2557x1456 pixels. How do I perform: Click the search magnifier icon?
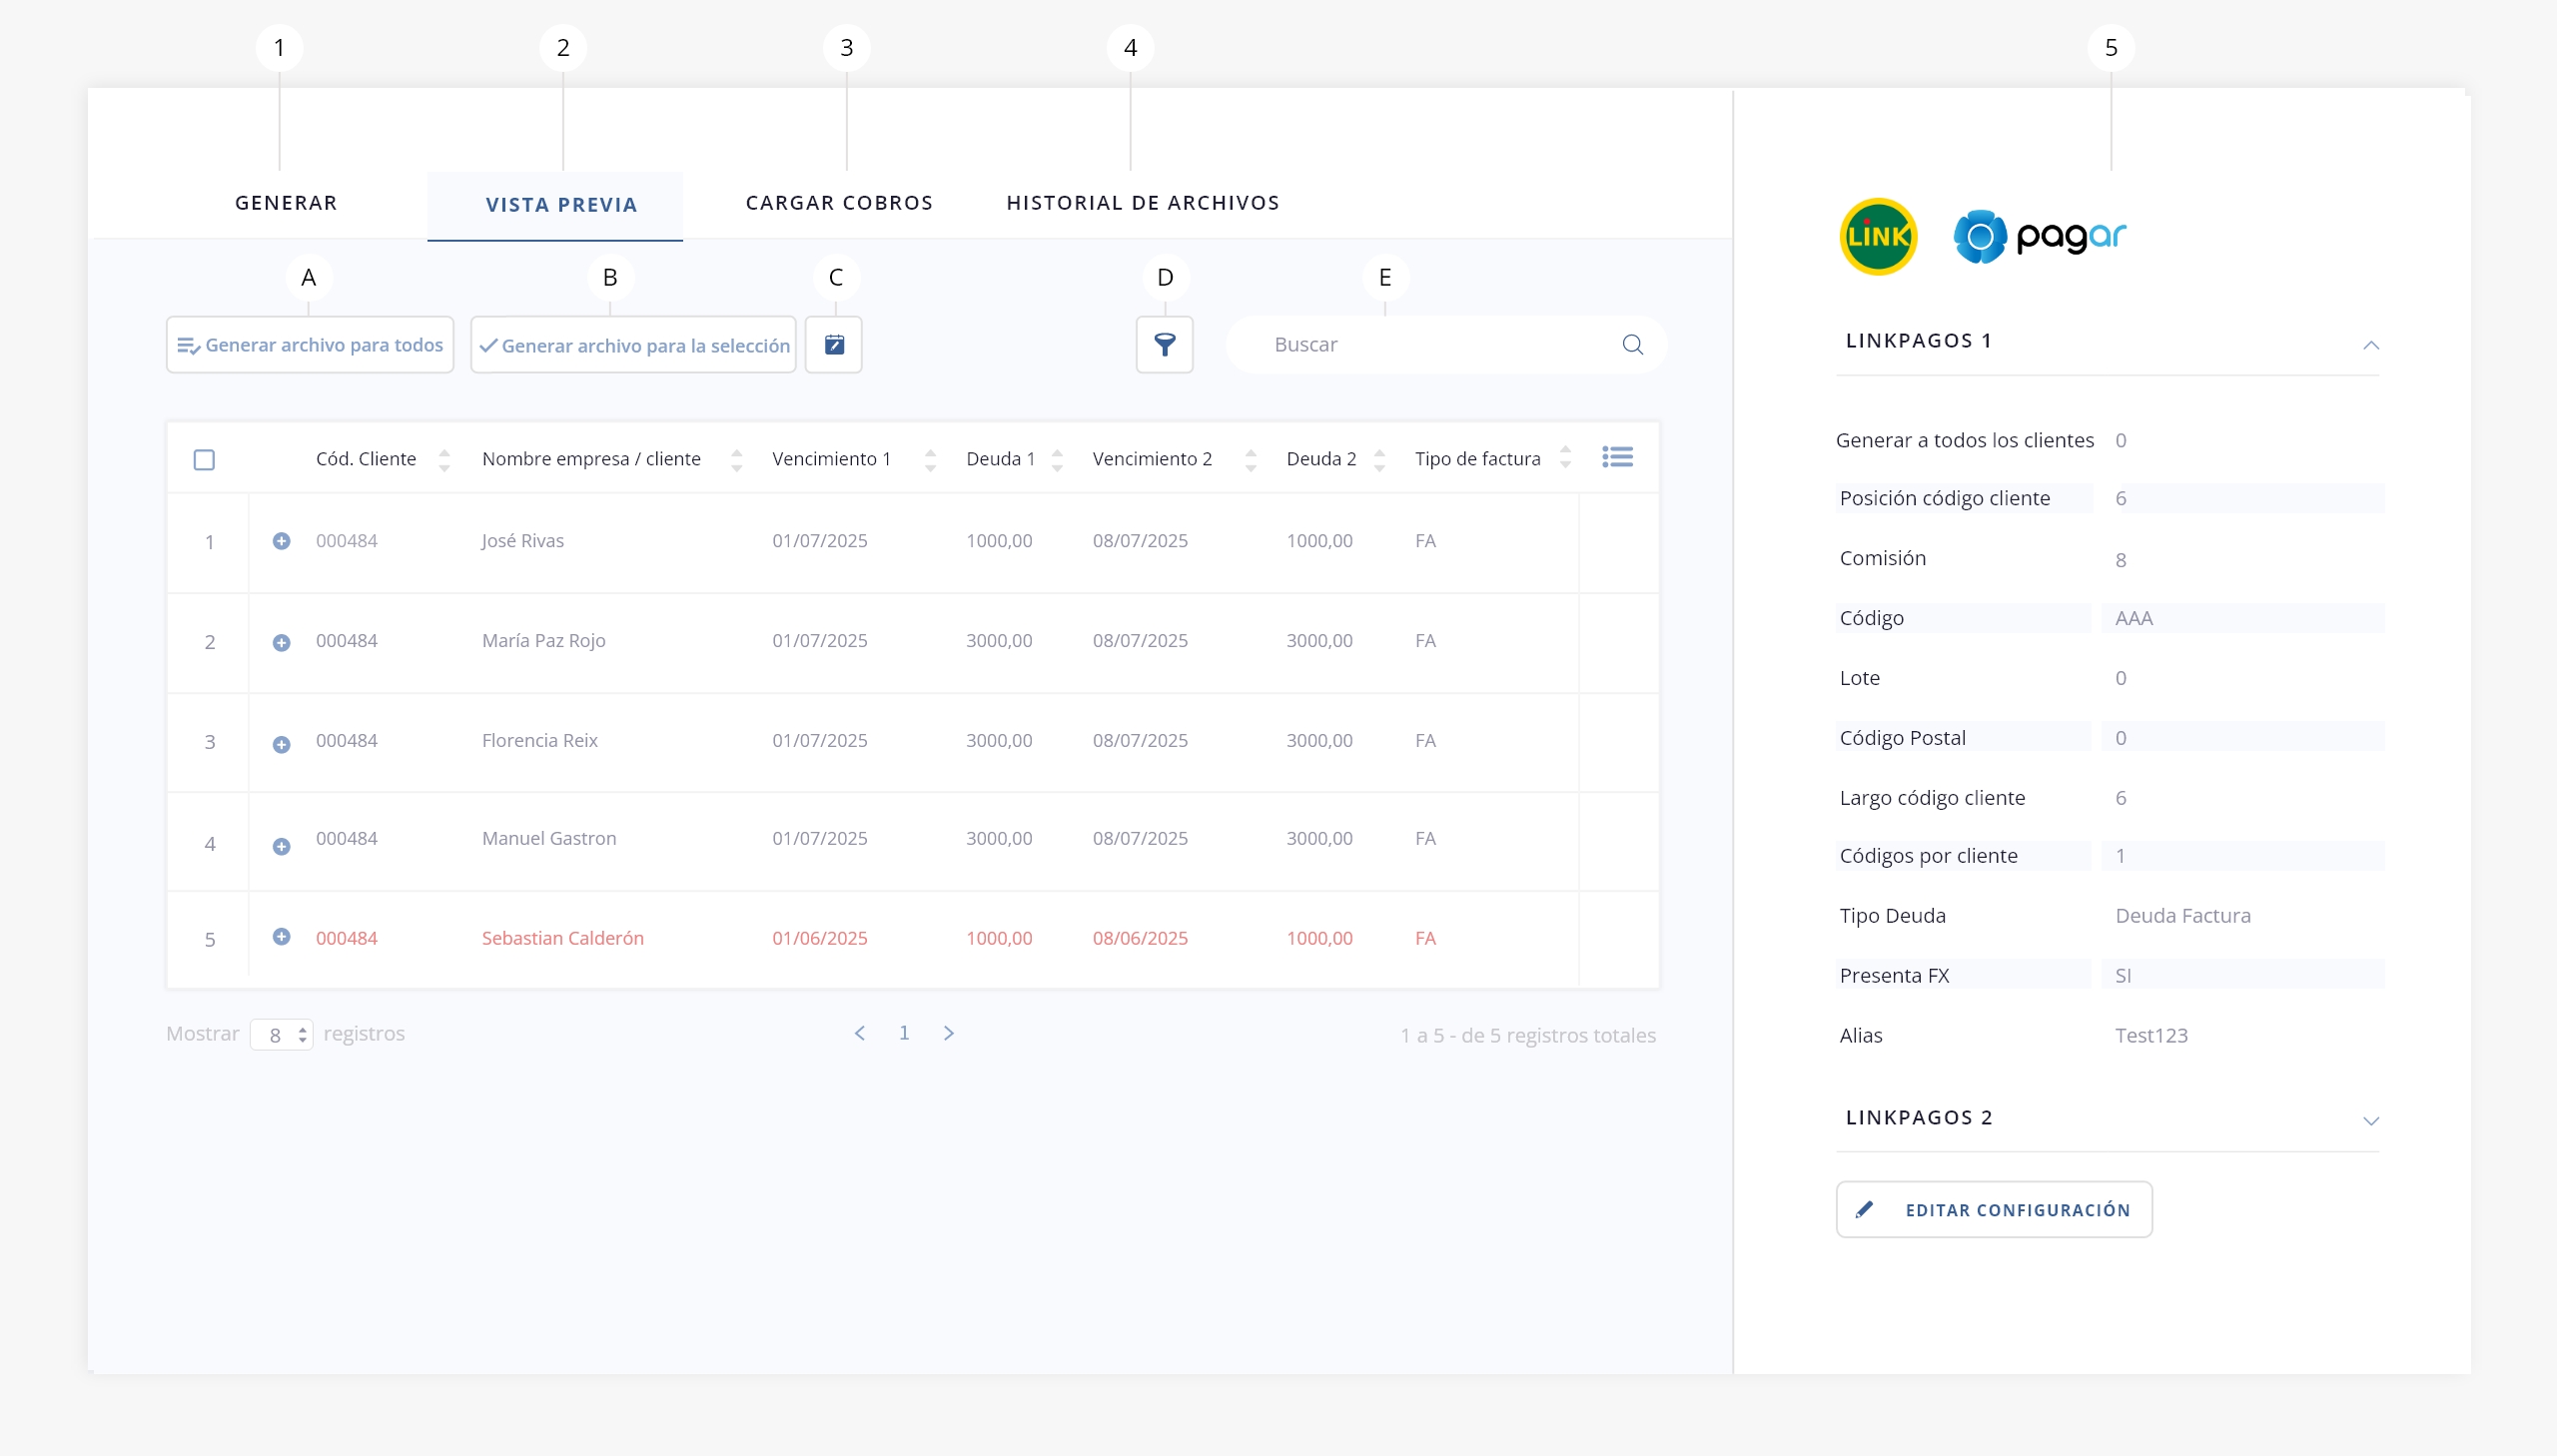click(1632, 345)
